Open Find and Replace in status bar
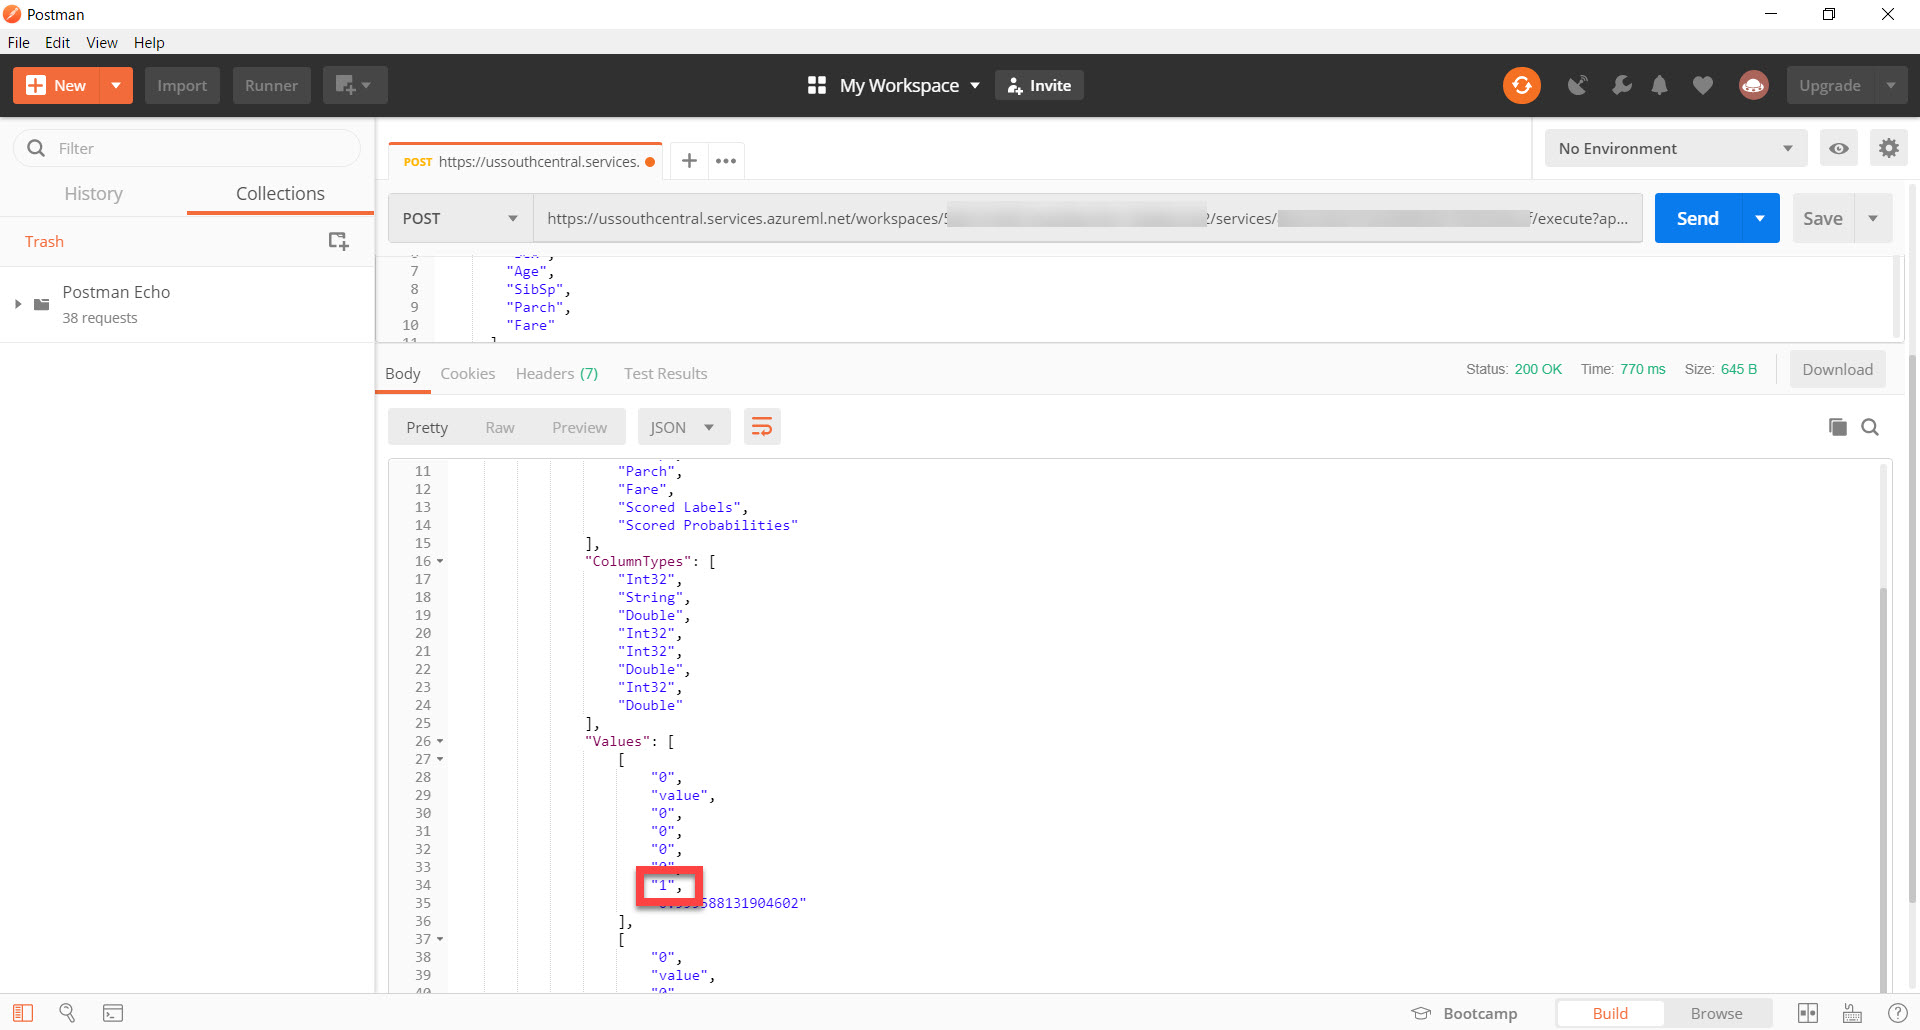Image resolution: width=1920 pixels, height=1030 pixels. point(67,1013)
